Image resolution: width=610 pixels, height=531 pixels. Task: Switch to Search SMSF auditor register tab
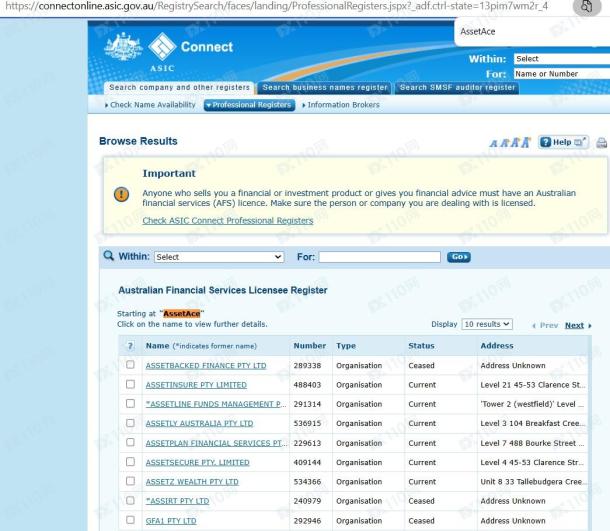[457, 88]
